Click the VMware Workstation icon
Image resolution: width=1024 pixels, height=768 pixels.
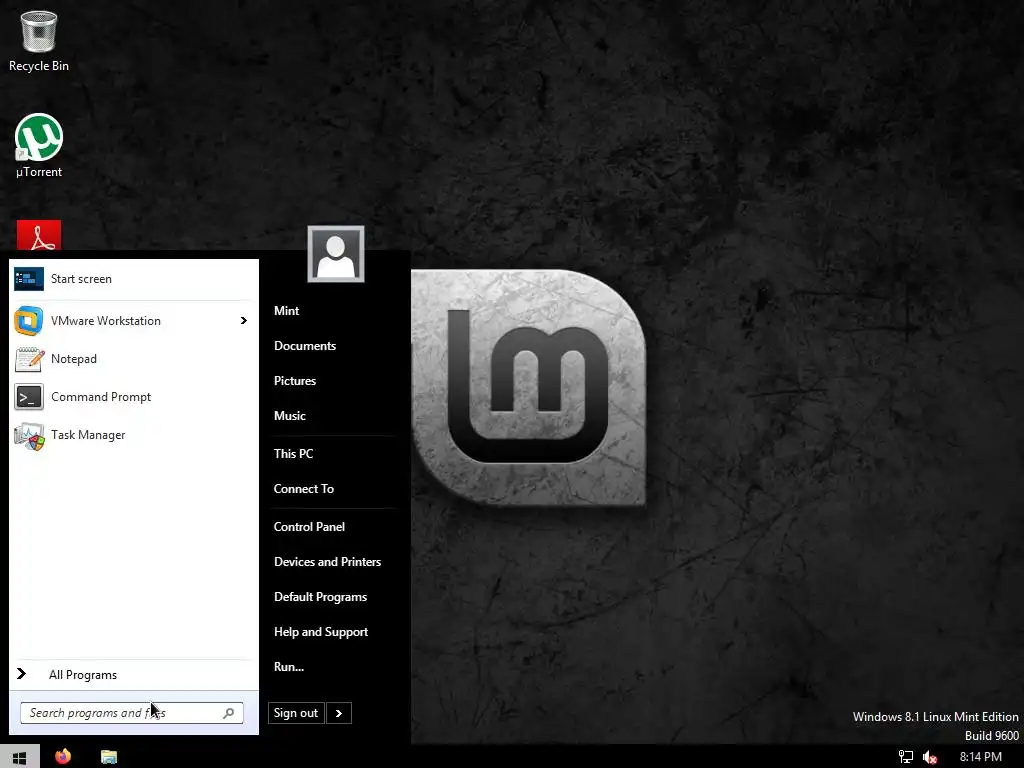coord(29,321)
